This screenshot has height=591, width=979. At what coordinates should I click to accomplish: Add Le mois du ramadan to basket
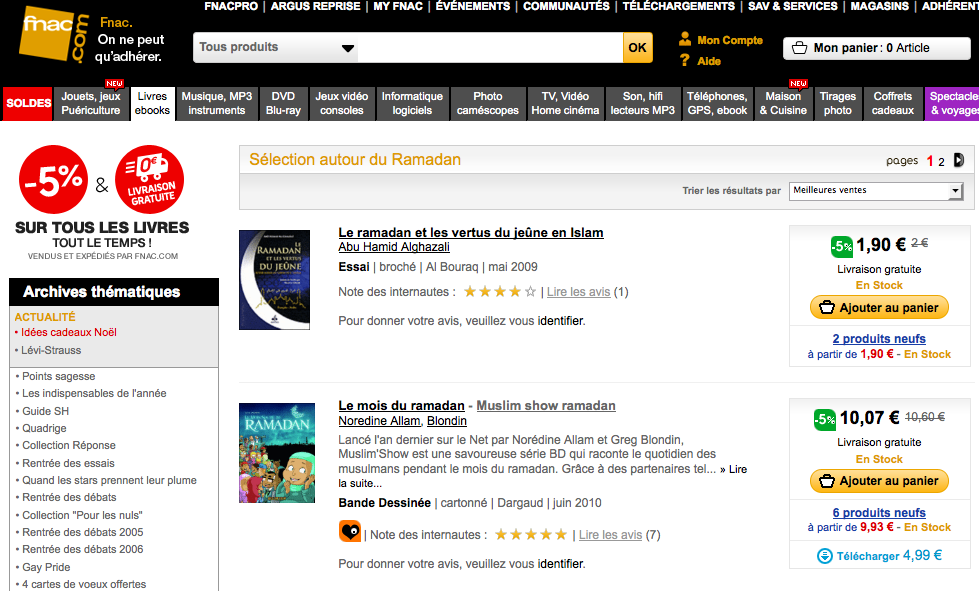click(879, 481)
